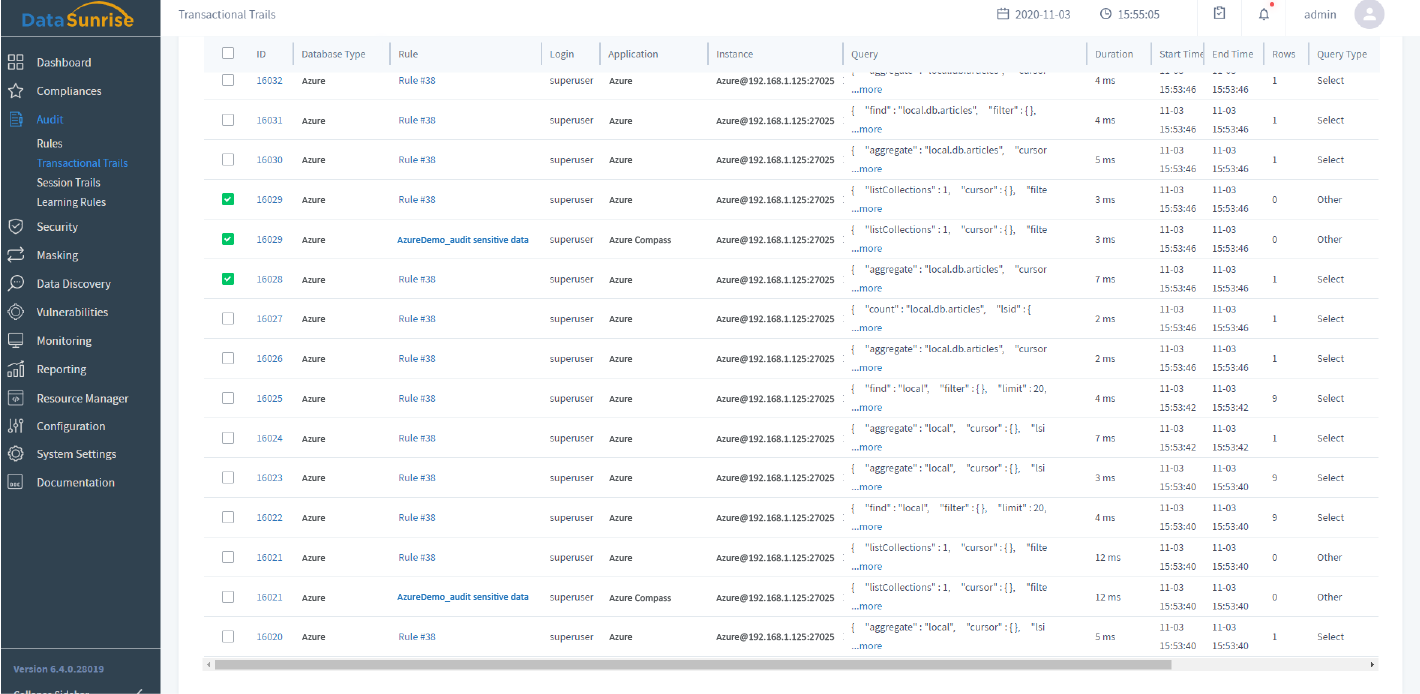
Task: Sort by the Duration column header
Action: [x=1114, y=54]
